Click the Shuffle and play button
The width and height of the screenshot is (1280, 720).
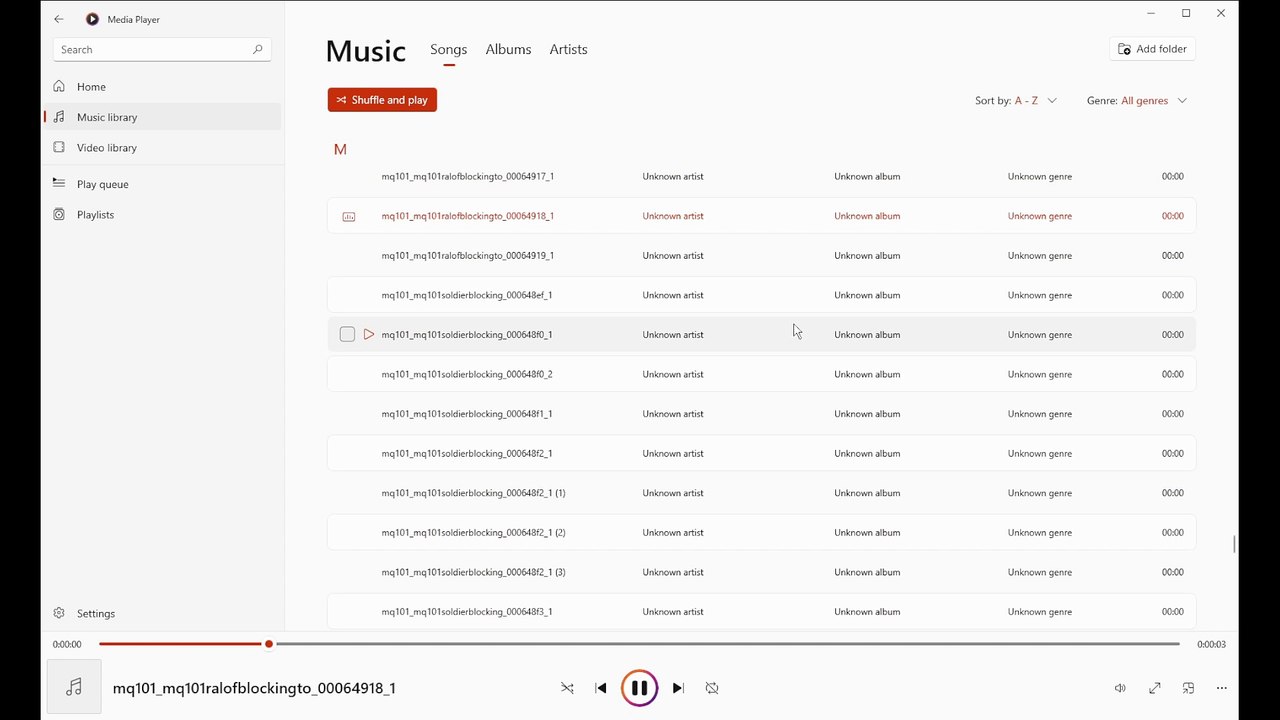(x=382, y=100)
